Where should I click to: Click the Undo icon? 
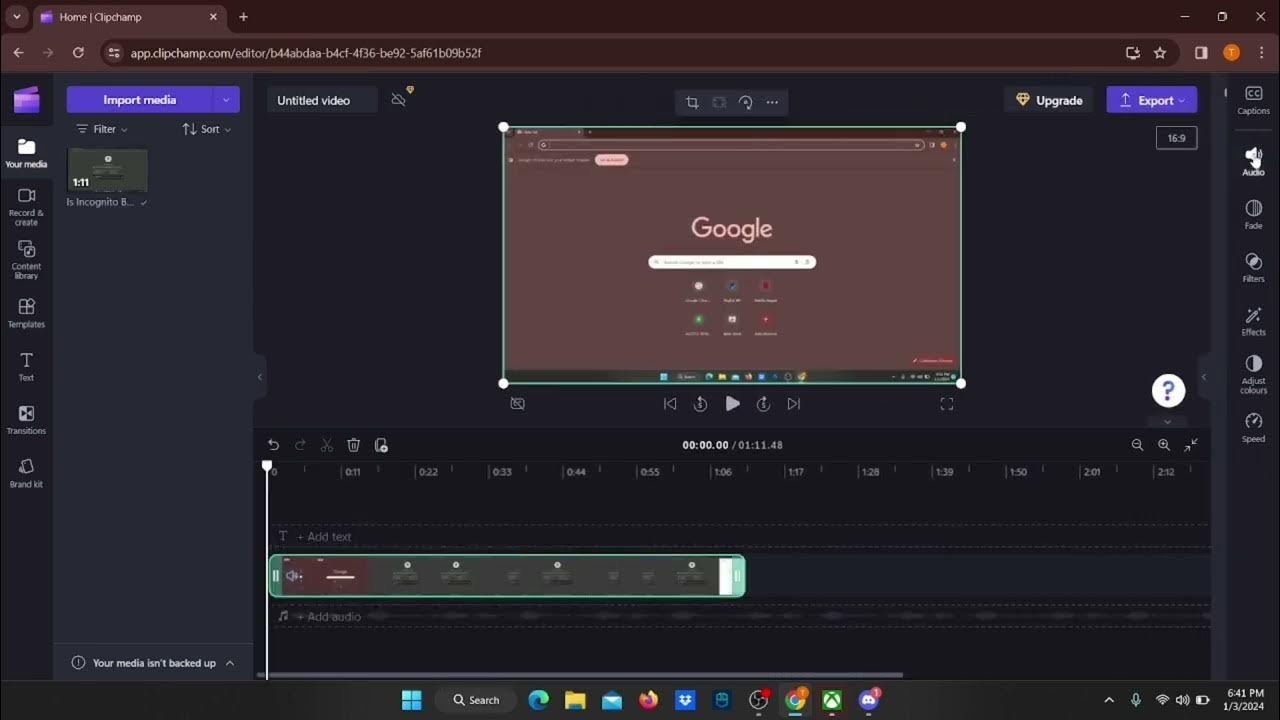point(273,445)
